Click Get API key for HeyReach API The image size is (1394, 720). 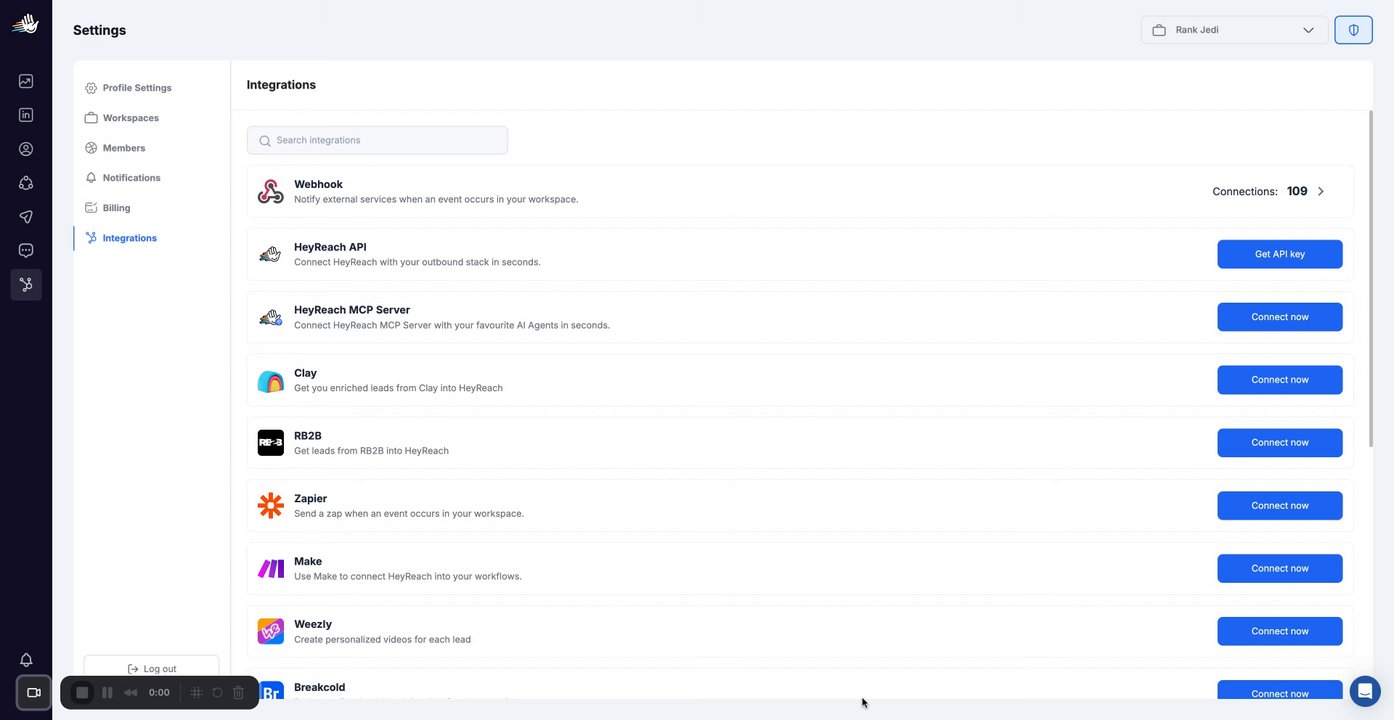pos(1280,254)
